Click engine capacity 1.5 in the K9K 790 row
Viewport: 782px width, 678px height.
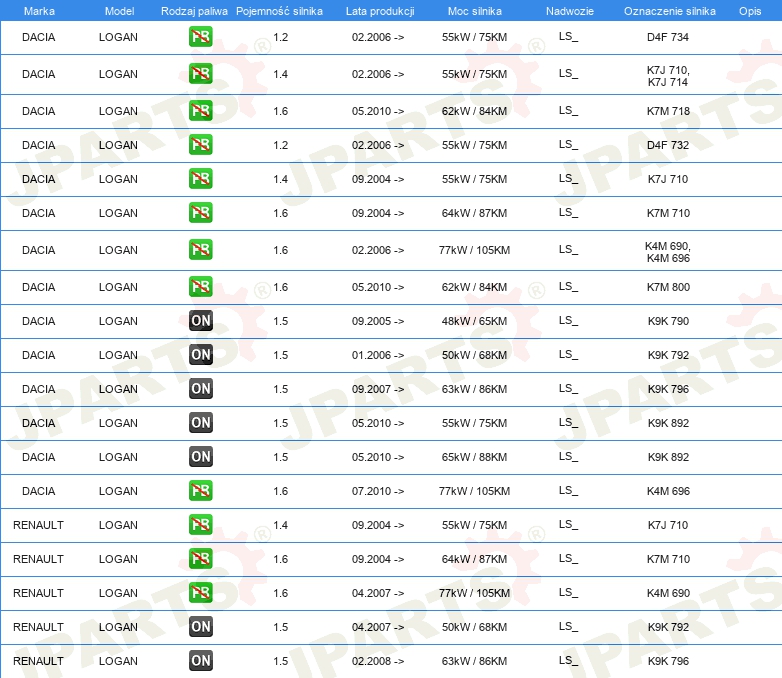click(x=280, y=321)
